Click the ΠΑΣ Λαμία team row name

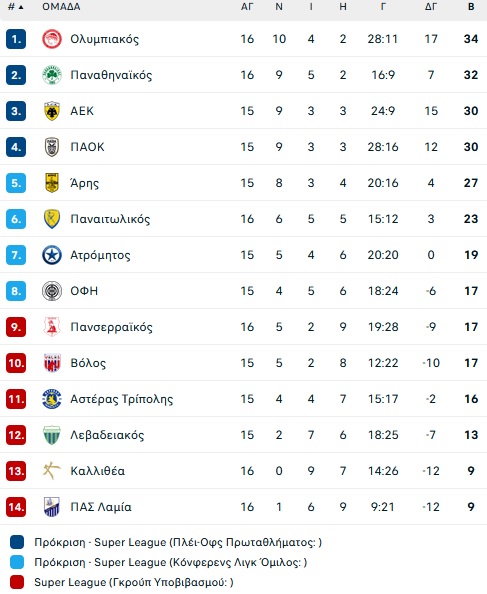pyautogui.click(x=101, y=507)
